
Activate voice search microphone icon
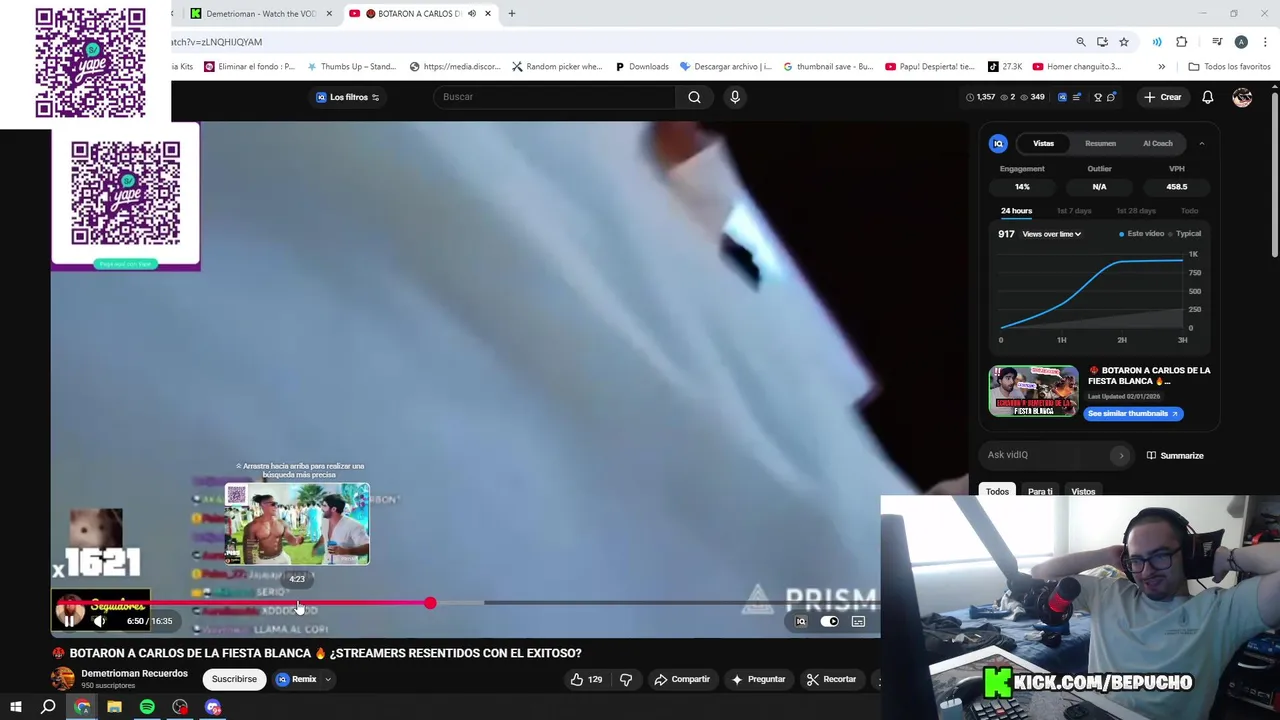tap(735, 97)
